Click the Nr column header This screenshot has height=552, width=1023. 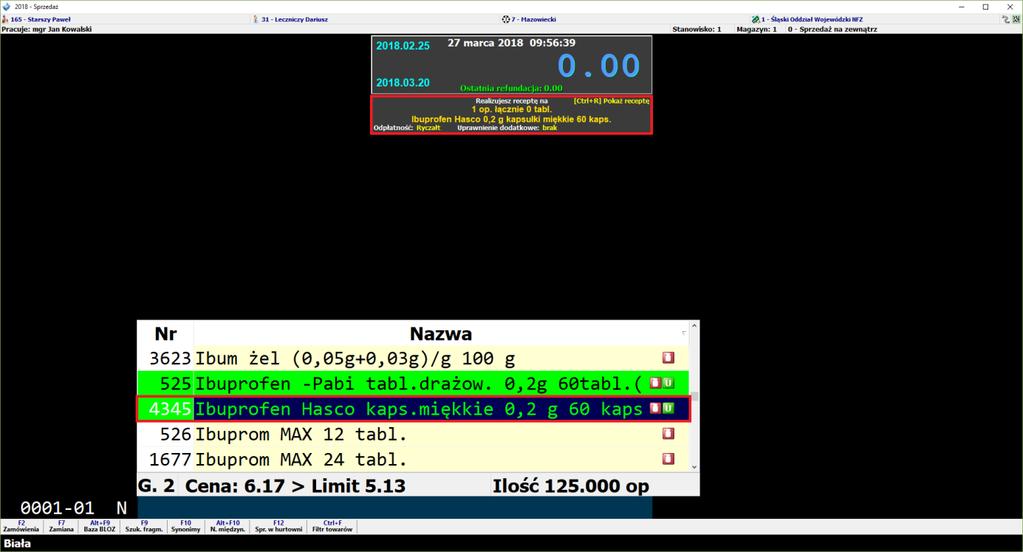pos(165,333)
